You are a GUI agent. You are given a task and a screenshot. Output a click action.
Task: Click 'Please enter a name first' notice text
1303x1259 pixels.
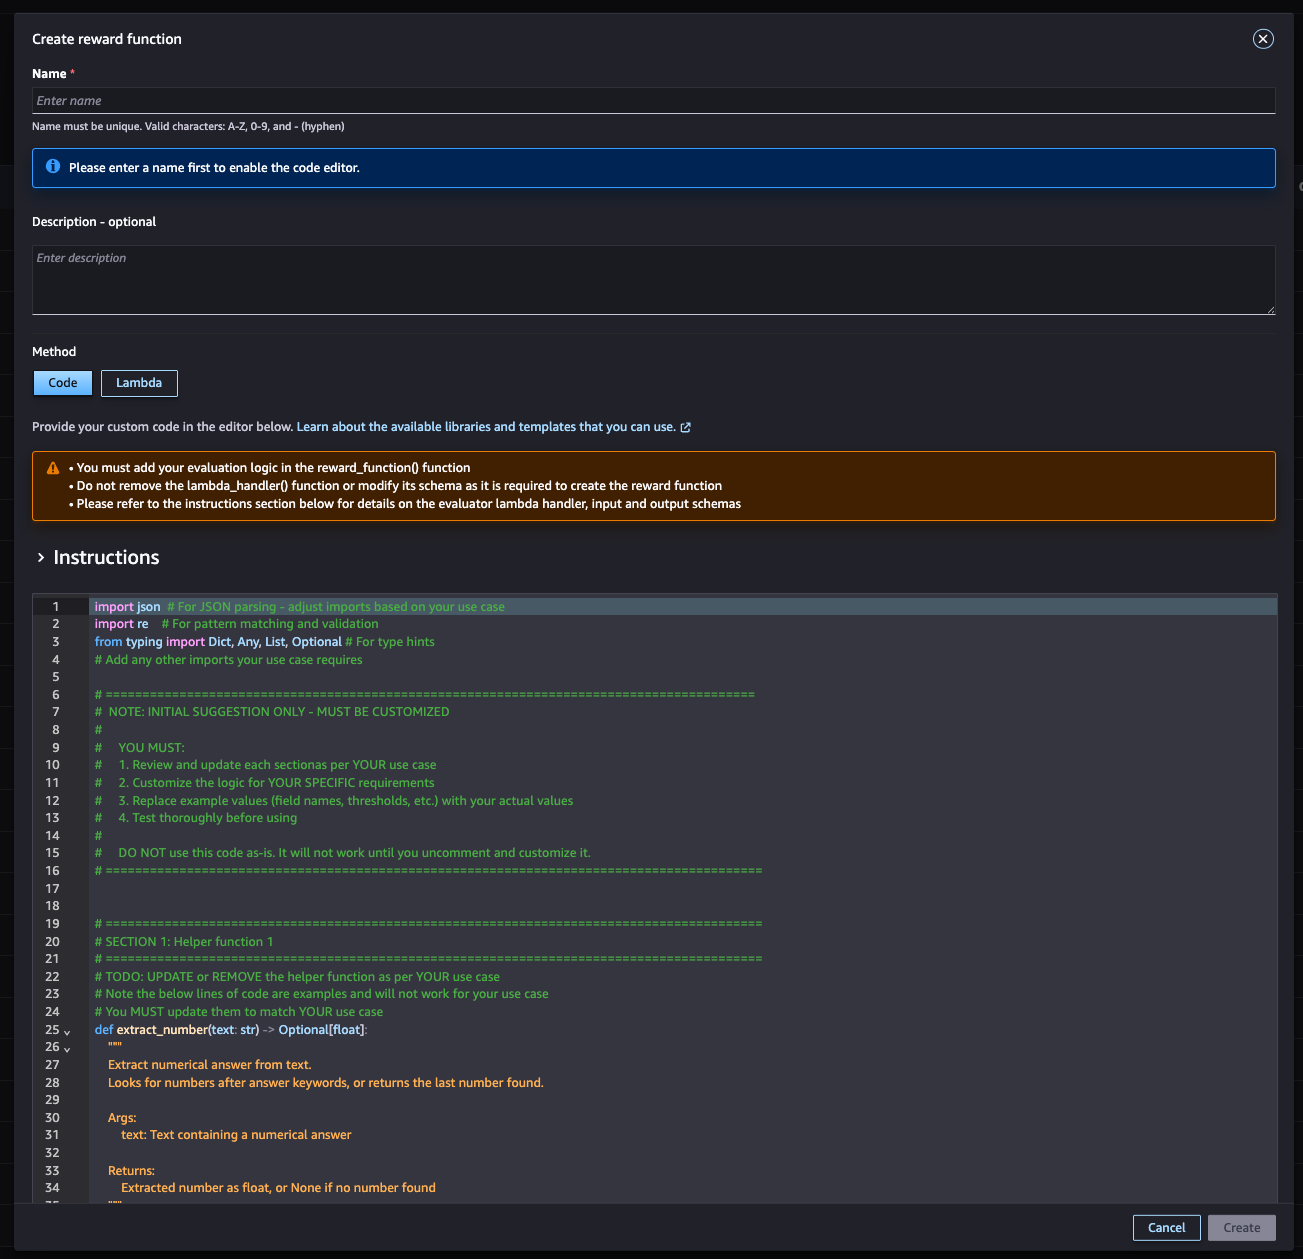pos(214,168)
